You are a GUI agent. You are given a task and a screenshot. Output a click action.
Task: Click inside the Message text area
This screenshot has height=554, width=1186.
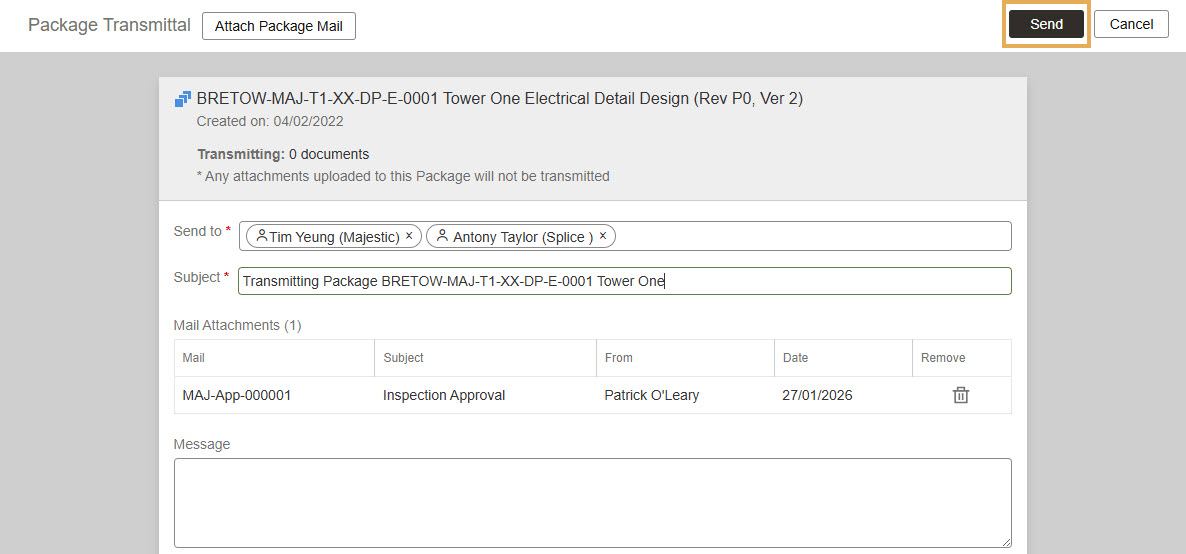coord(592,502)
